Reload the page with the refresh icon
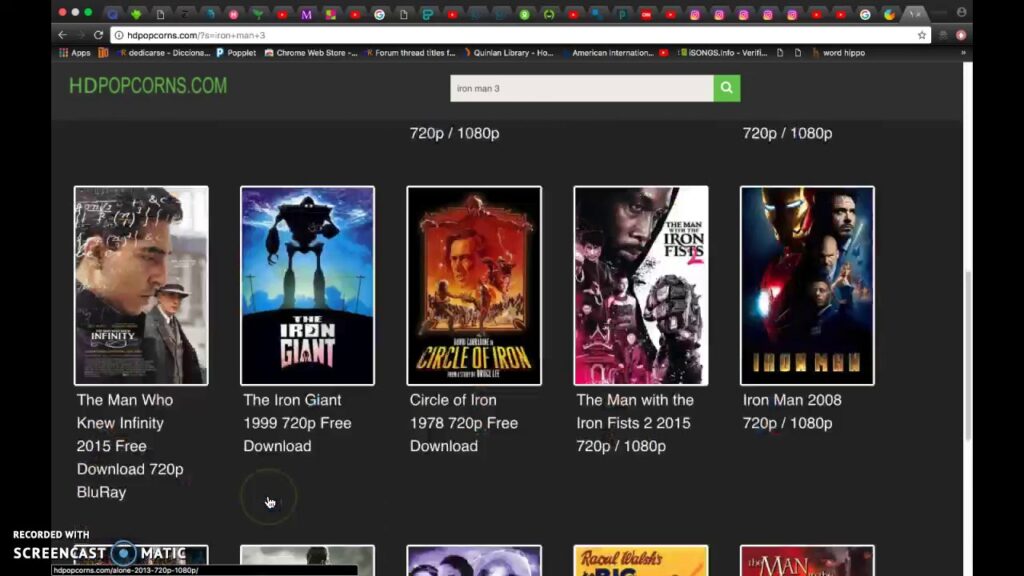Viewport: 1024px width, 576px height. click(99, 35)
